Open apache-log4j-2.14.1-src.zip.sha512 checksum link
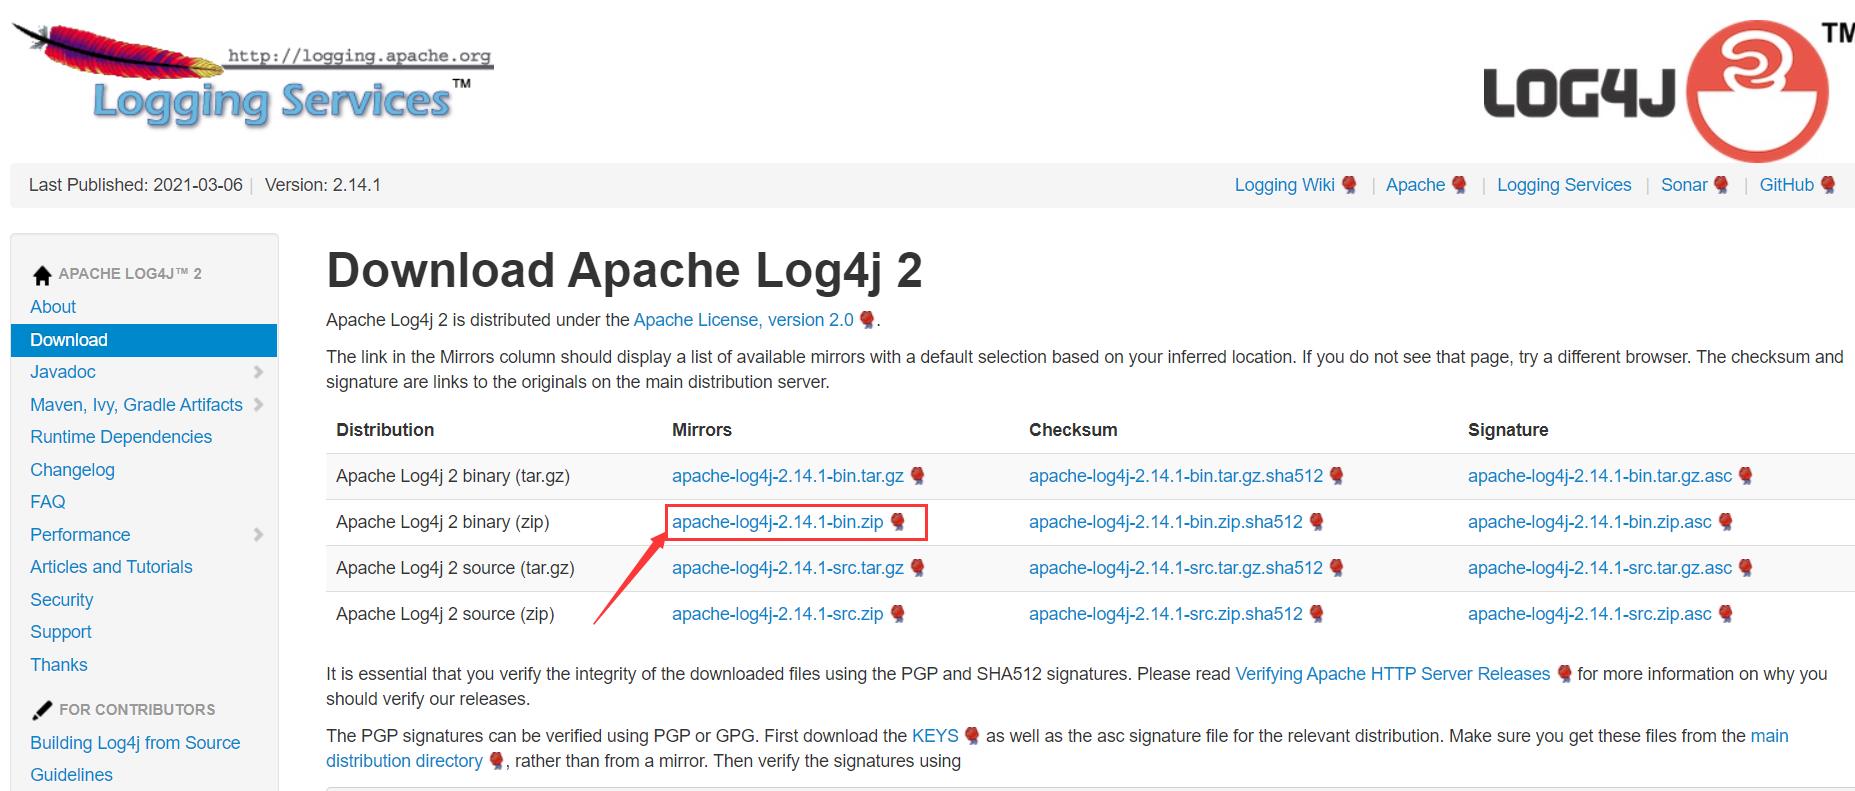 [x=1166, y=614]
